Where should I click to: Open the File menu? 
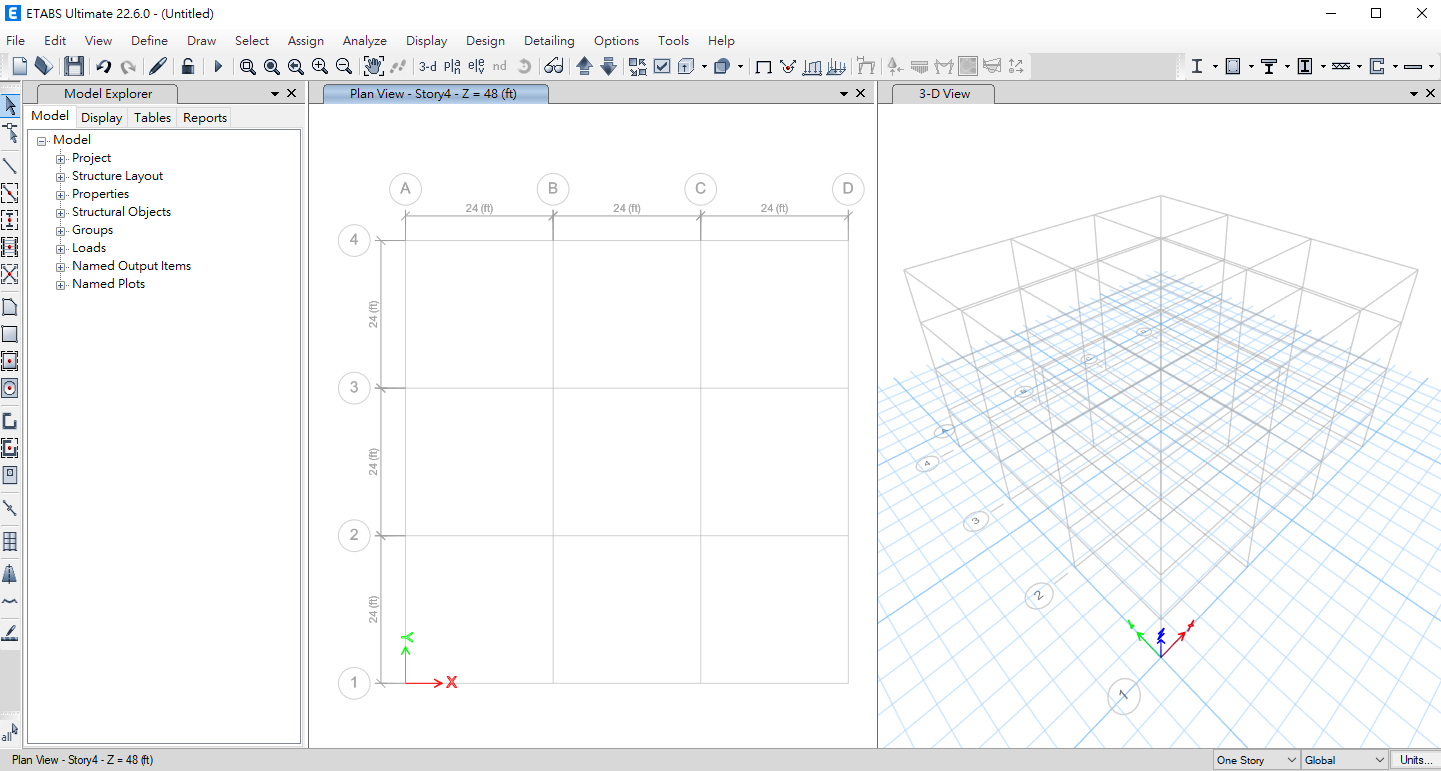coord(15,41)
